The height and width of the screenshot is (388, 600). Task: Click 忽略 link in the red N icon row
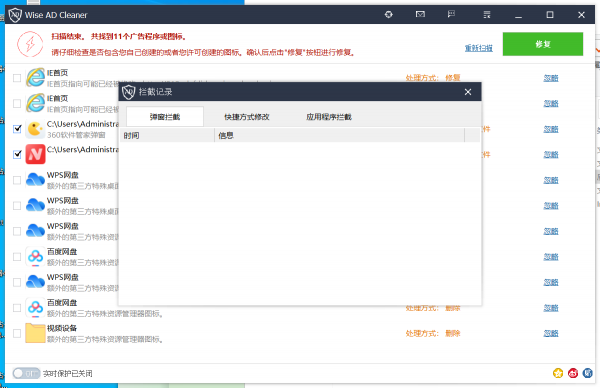[551, 154]
